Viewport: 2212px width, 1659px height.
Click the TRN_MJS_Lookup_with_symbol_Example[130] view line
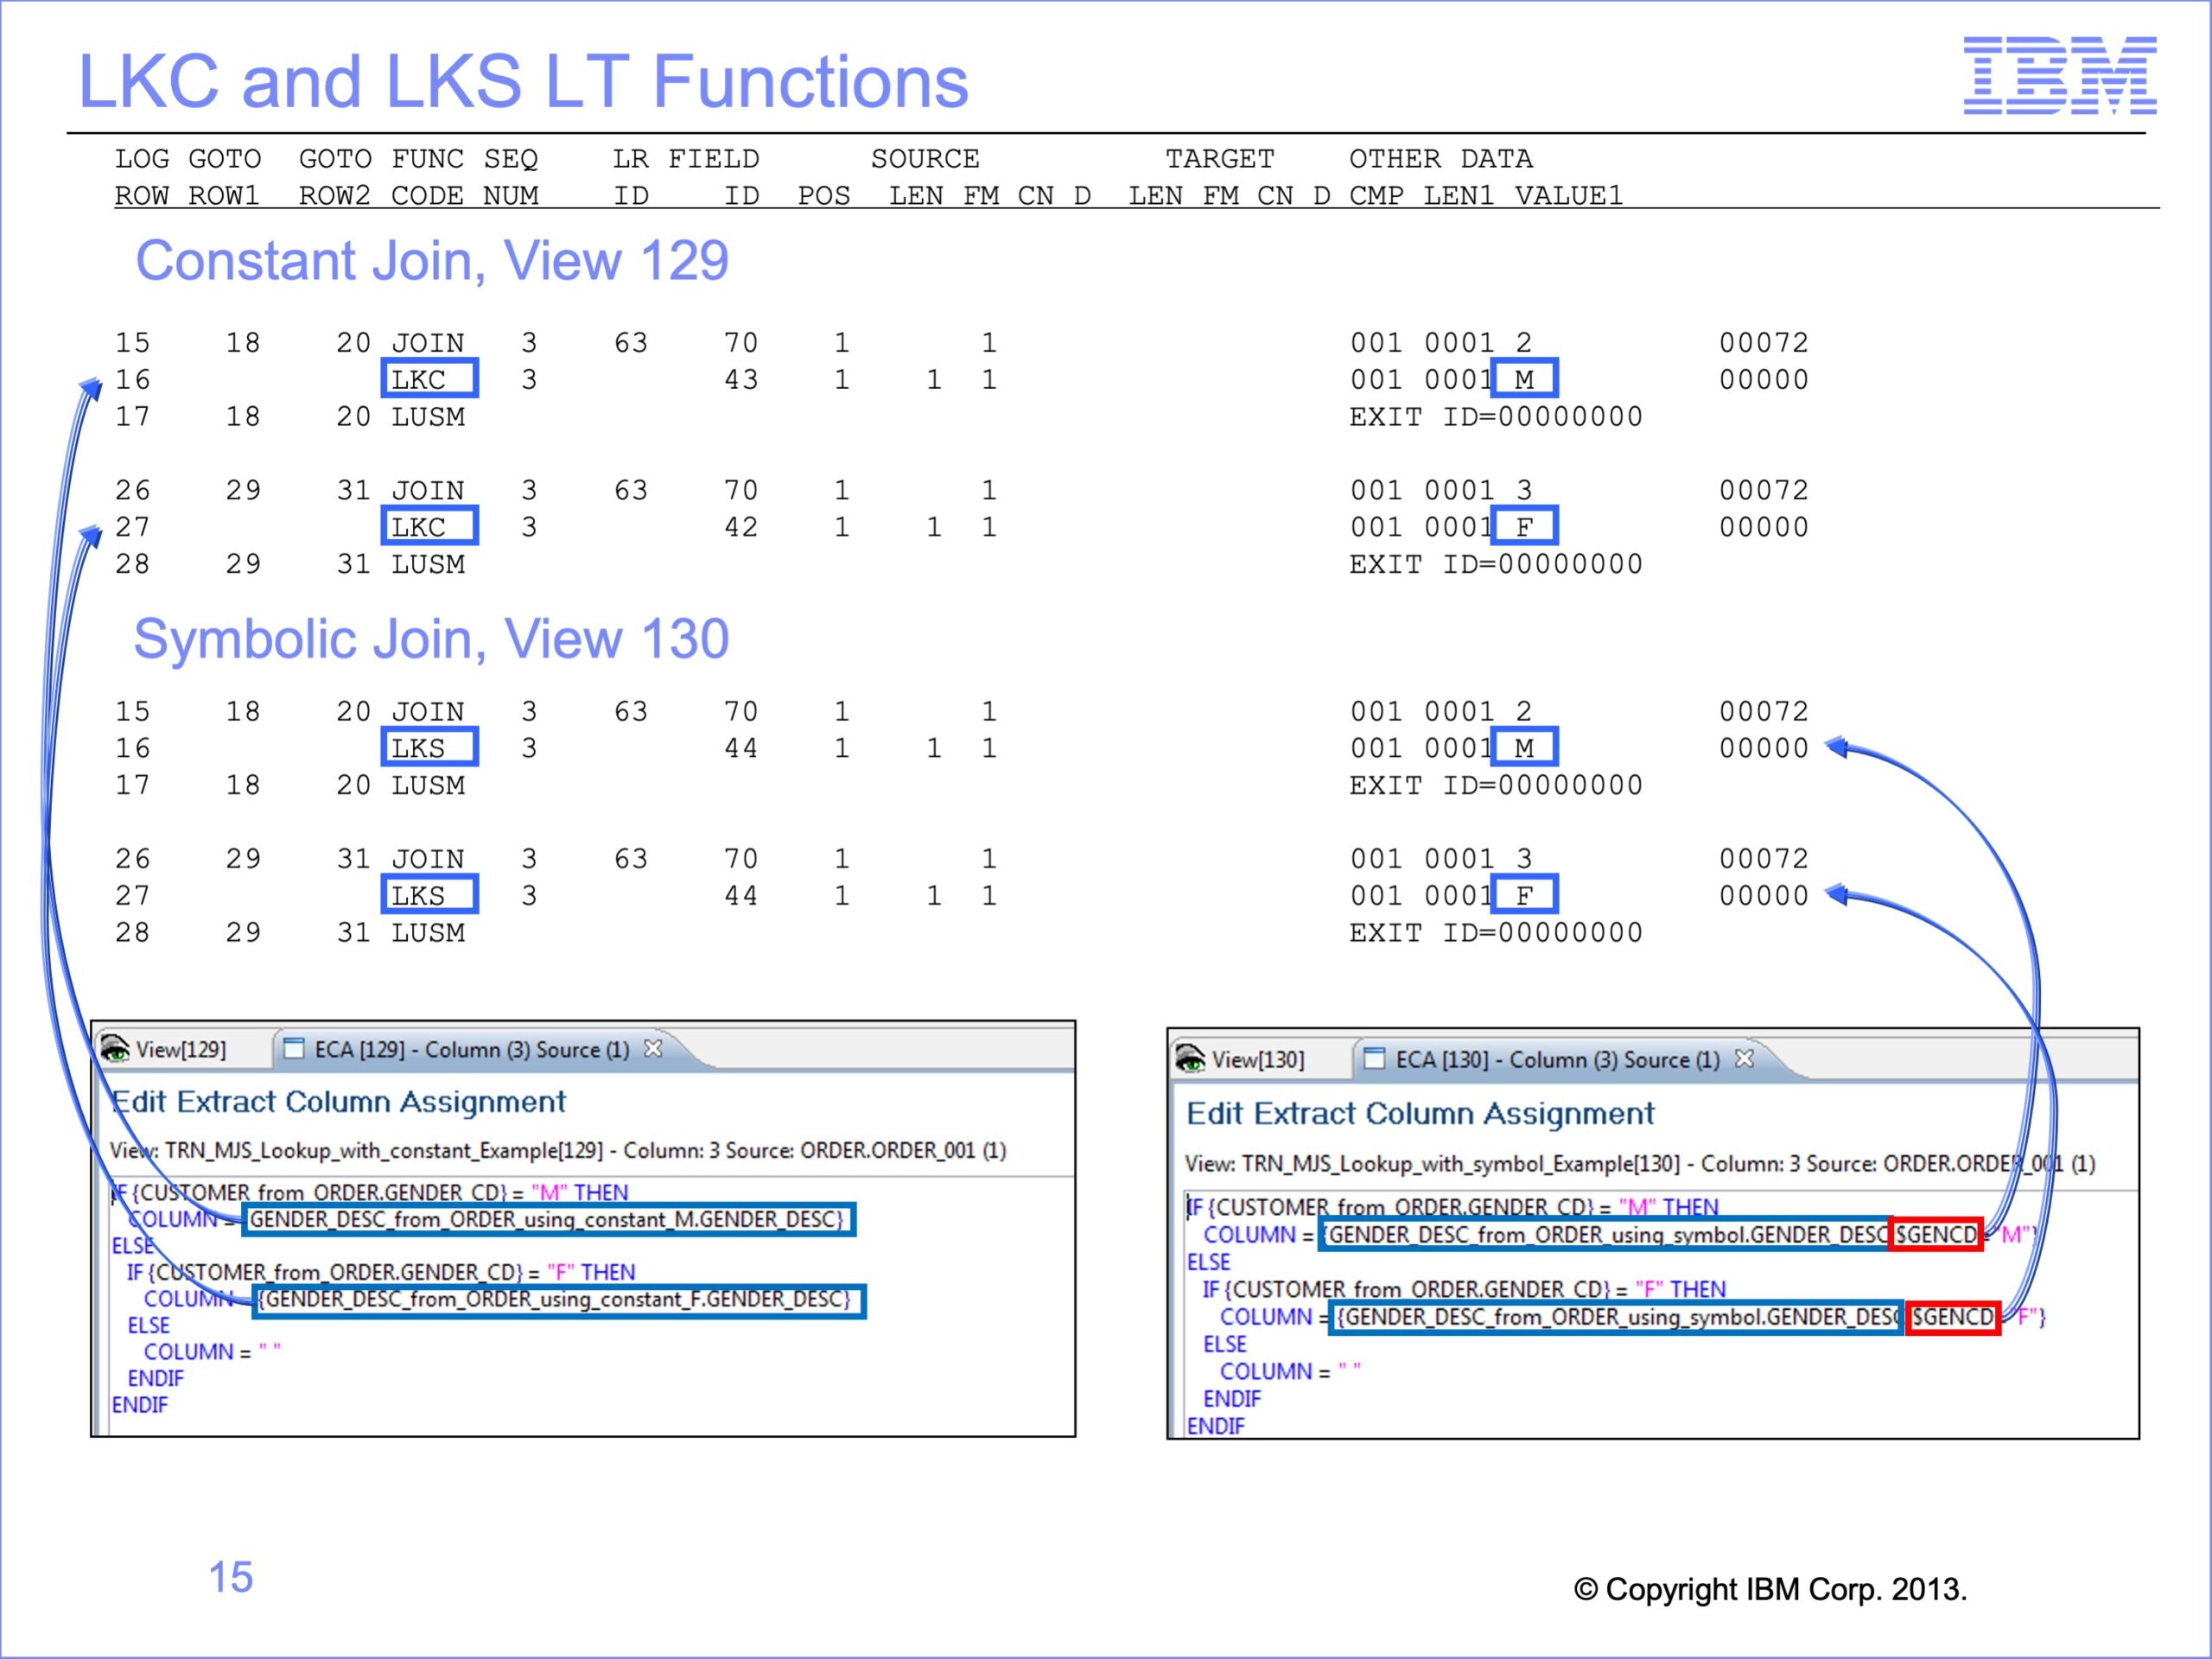pyautogui.click(x=1640, y=1164)
